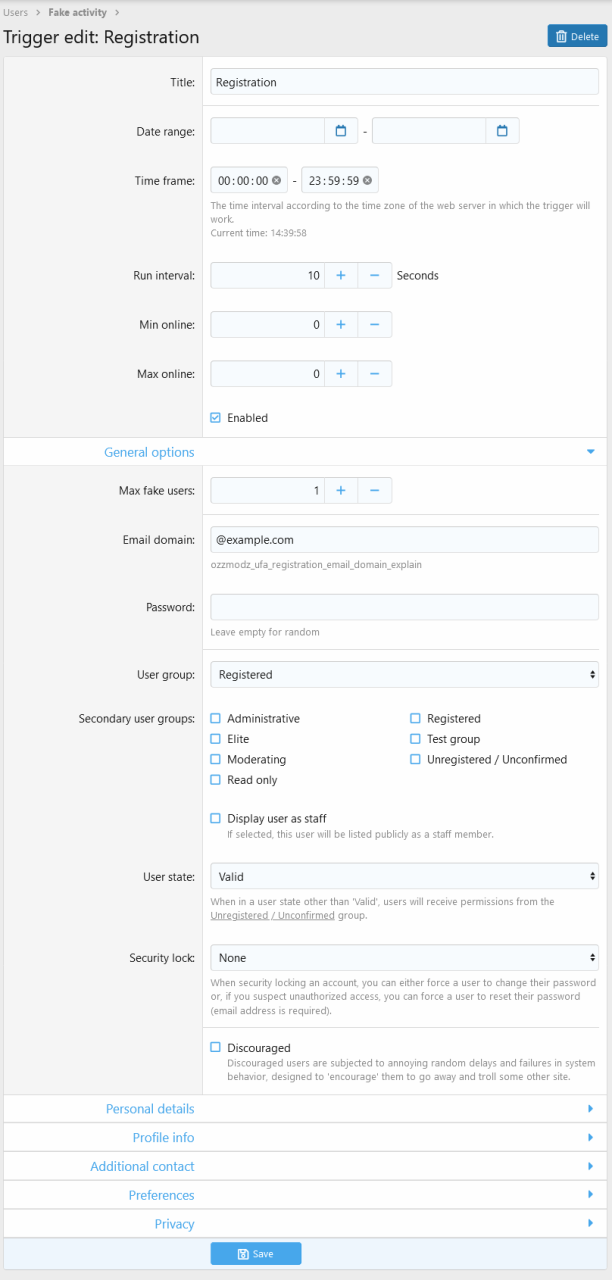
Task: Go to Fake activity breadcrumb
Action: pyautogui.click(x=77, y=12)
